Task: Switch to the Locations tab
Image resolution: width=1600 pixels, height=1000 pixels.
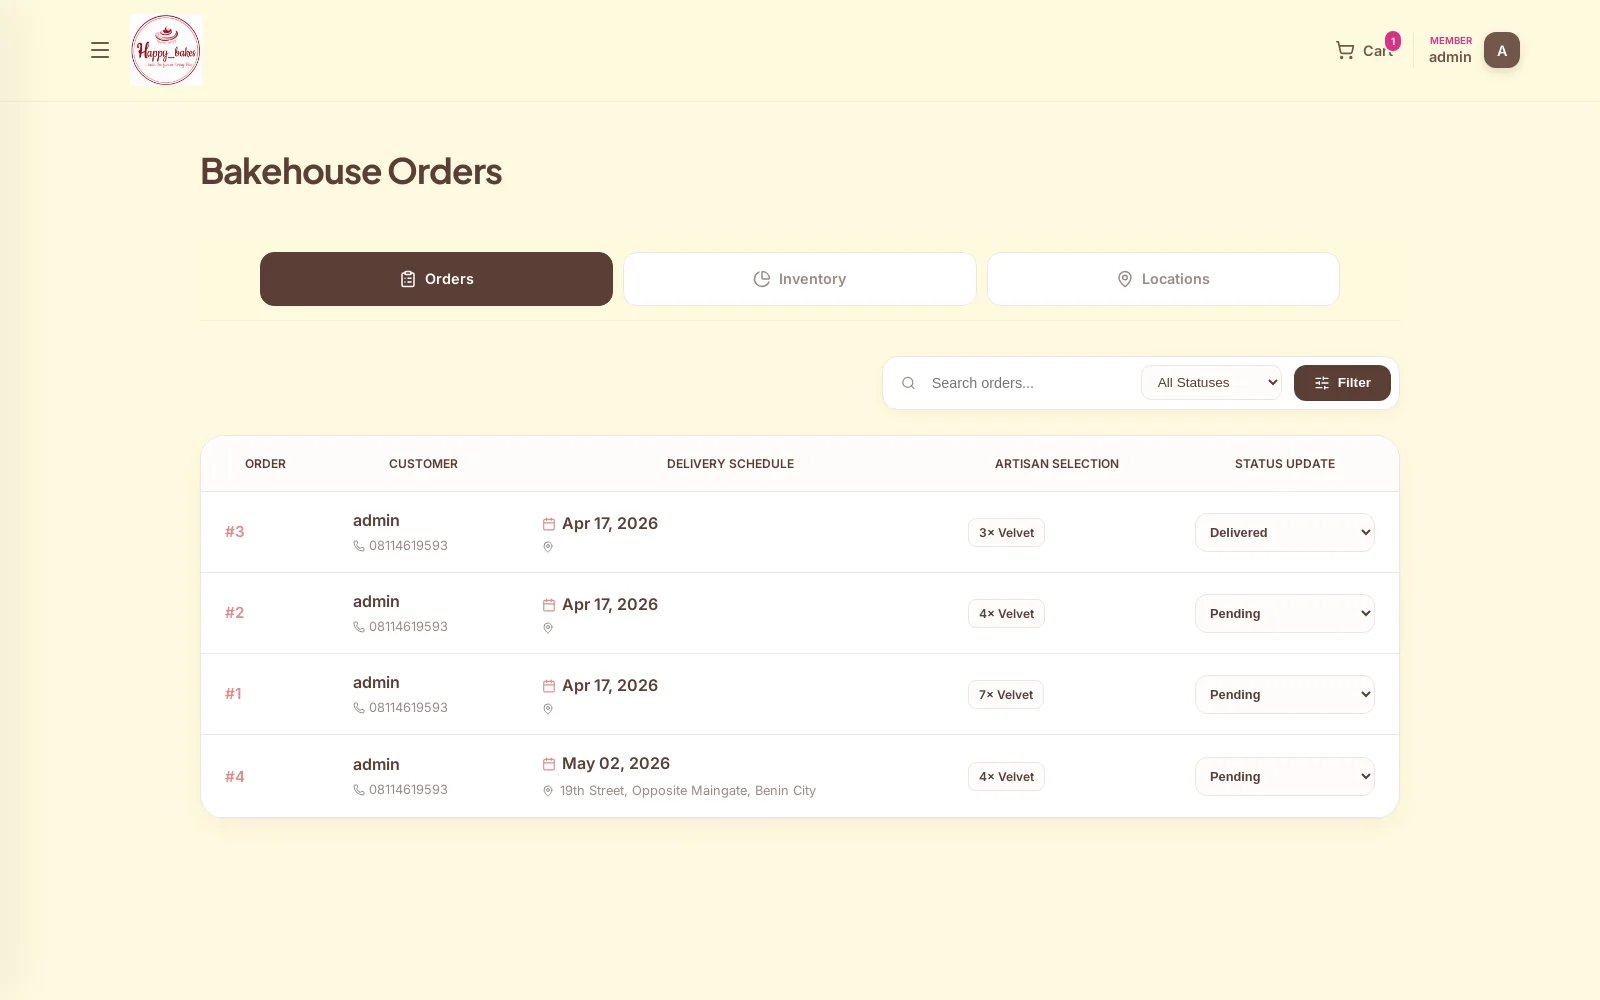Action: click(1163, 279)
